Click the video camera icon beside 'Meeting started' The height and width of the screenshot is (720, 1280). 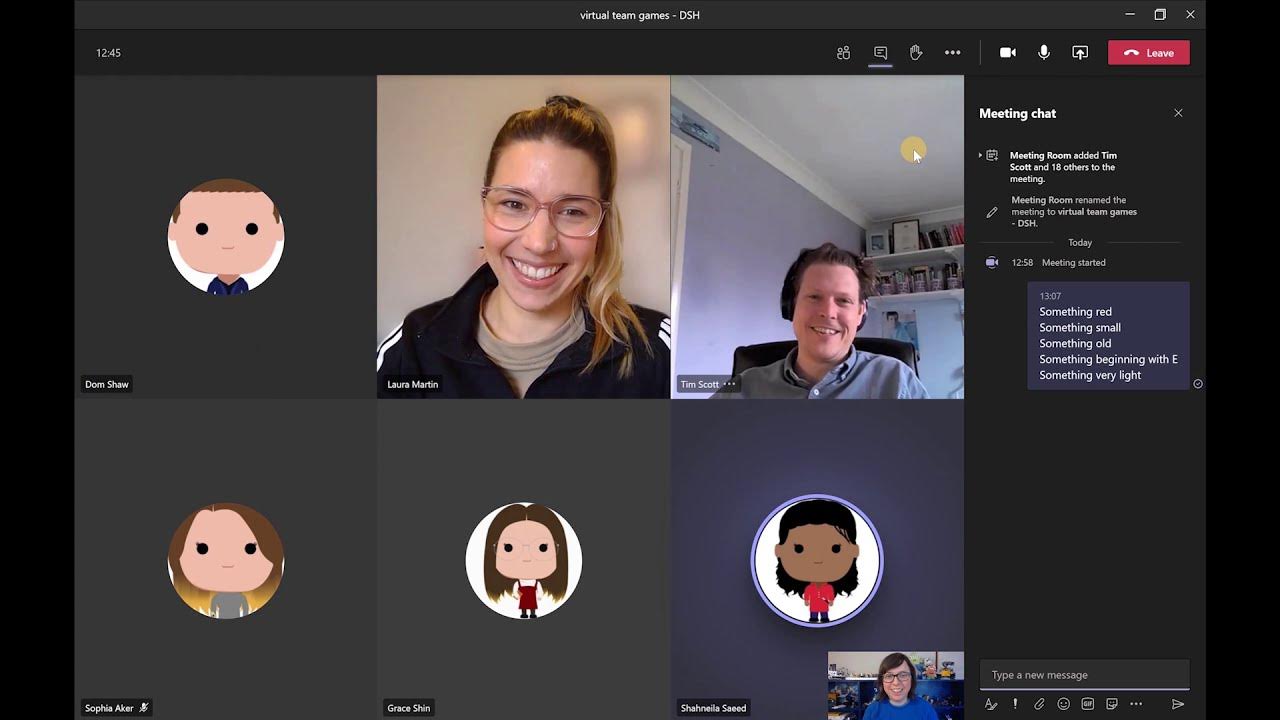992,263
